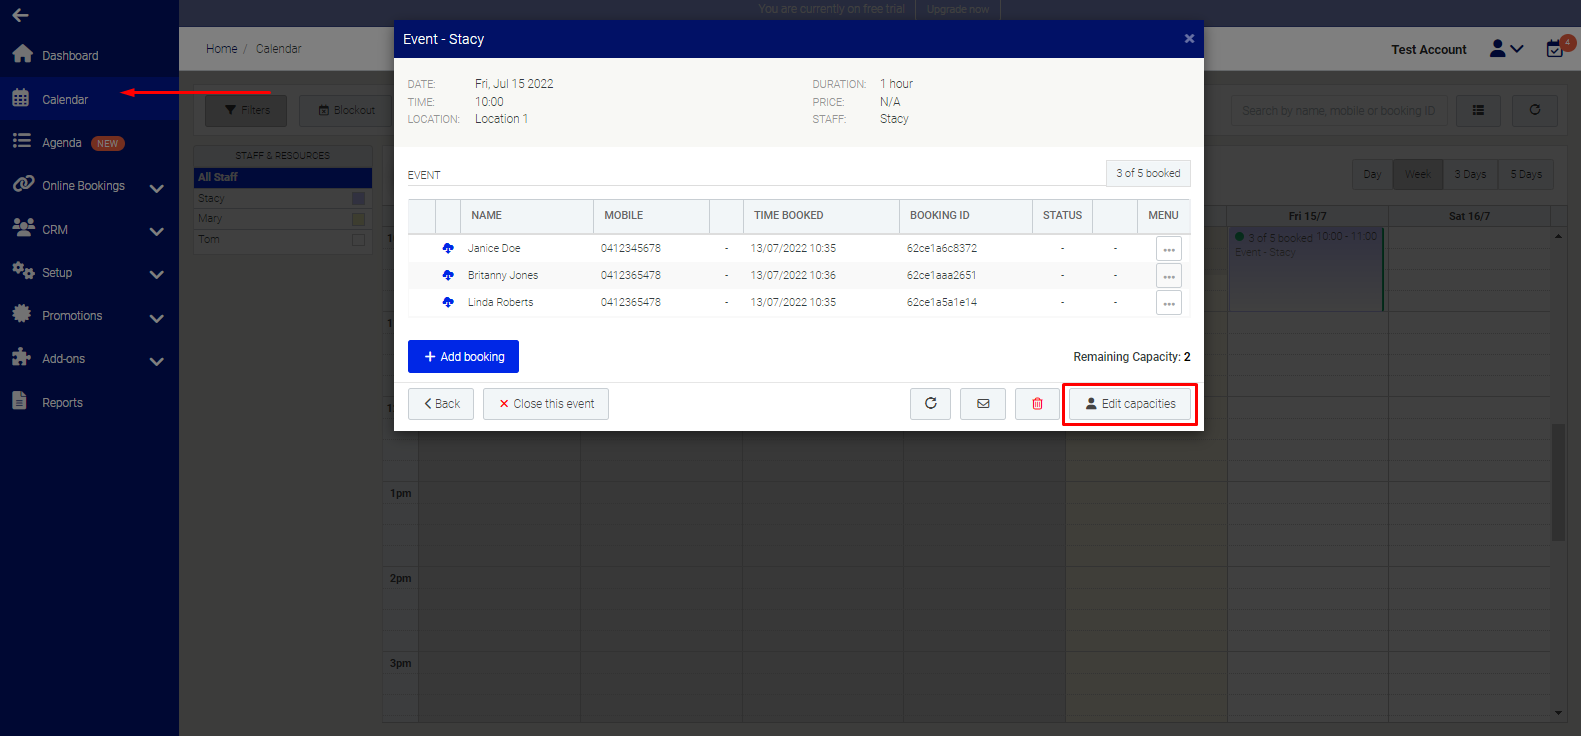The image size is (1581, 736).
Task: Click the user account icon top right
Action: (x=1497, y=48)
